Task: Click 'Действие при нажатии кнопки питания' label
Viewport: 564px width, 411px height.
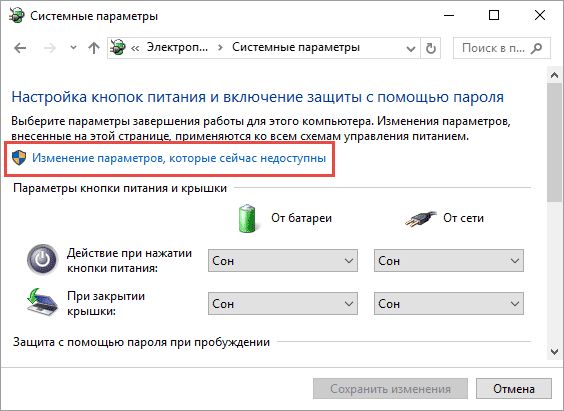Action: [129, 260]
